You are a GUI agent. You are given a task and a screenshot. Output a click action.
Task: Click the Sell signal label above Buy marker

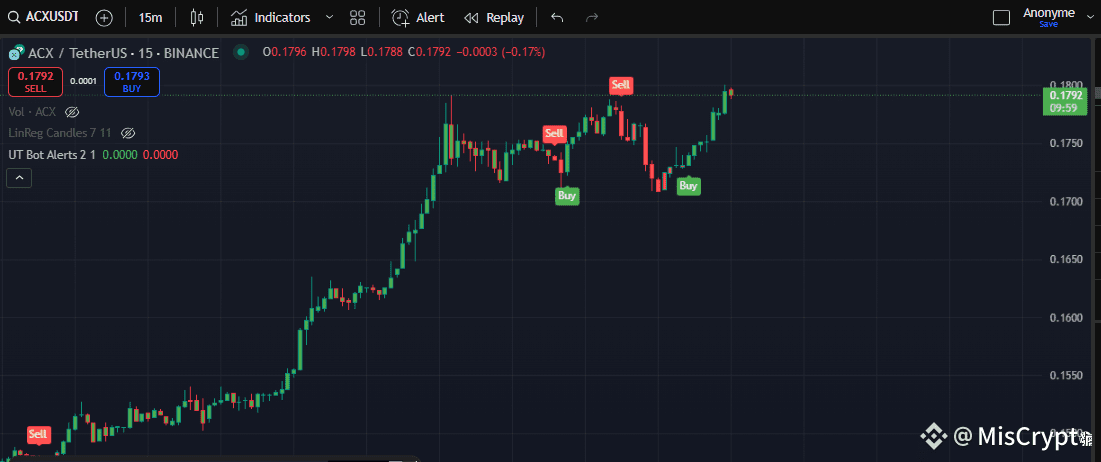tap(555, 133)
